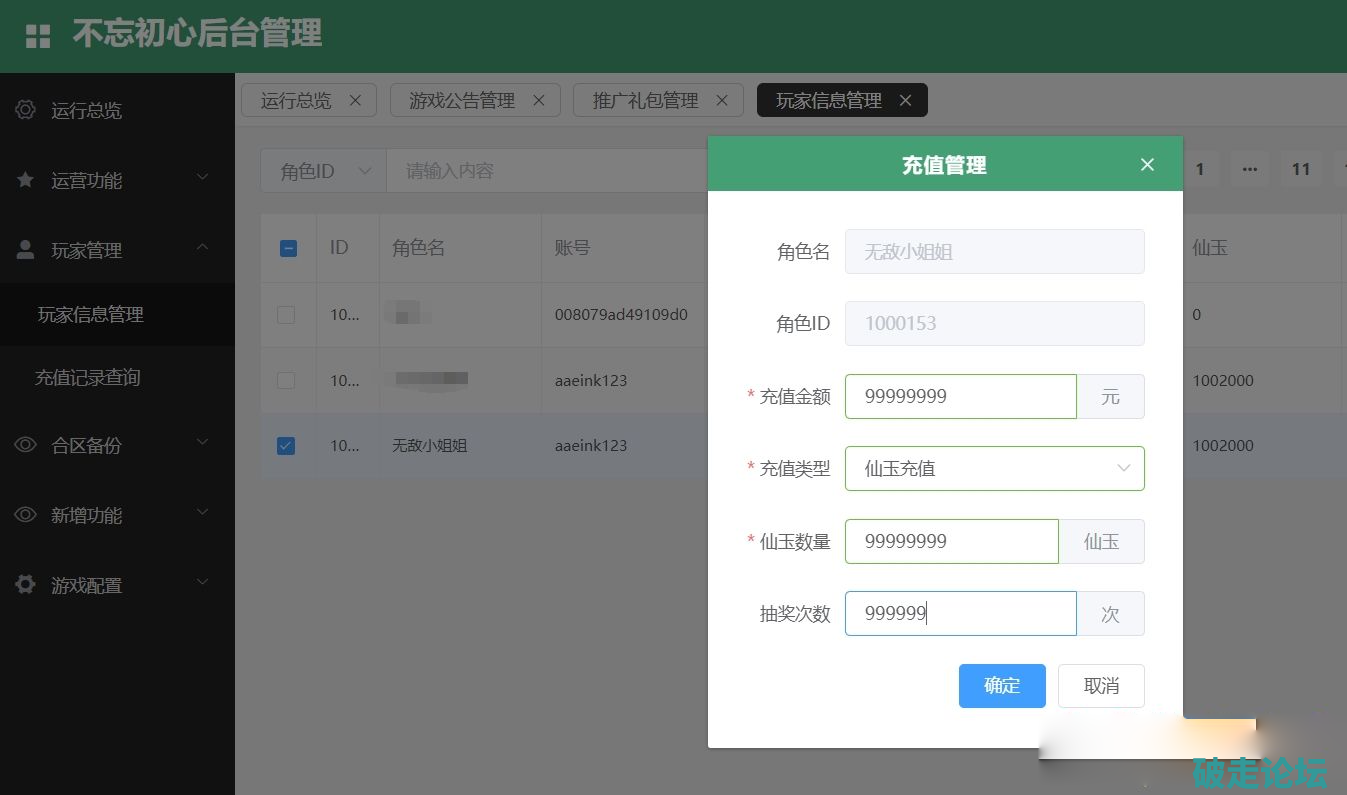Click the eye icon beside 新增功能
The height and width of the screenshot is (795, 1347).
coord(26,515)
